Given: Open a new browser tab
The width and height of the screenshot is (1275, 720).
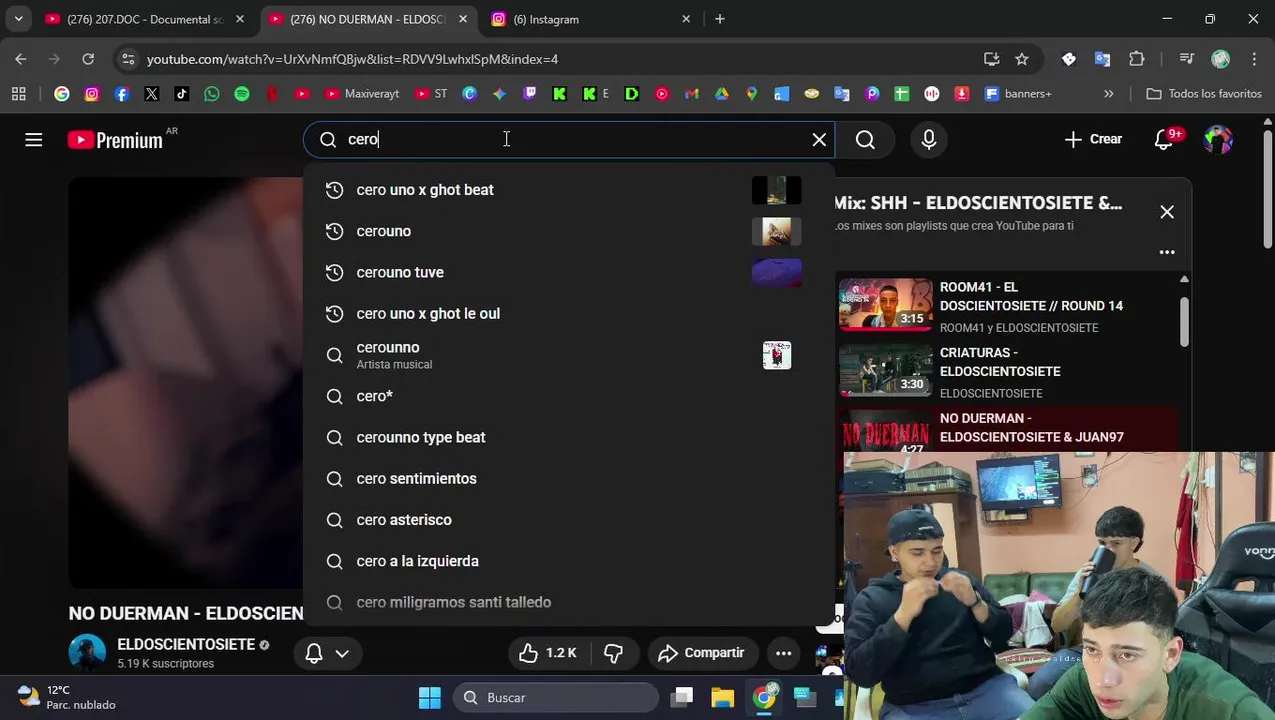Looking at the screenshot, I should 720,19.
